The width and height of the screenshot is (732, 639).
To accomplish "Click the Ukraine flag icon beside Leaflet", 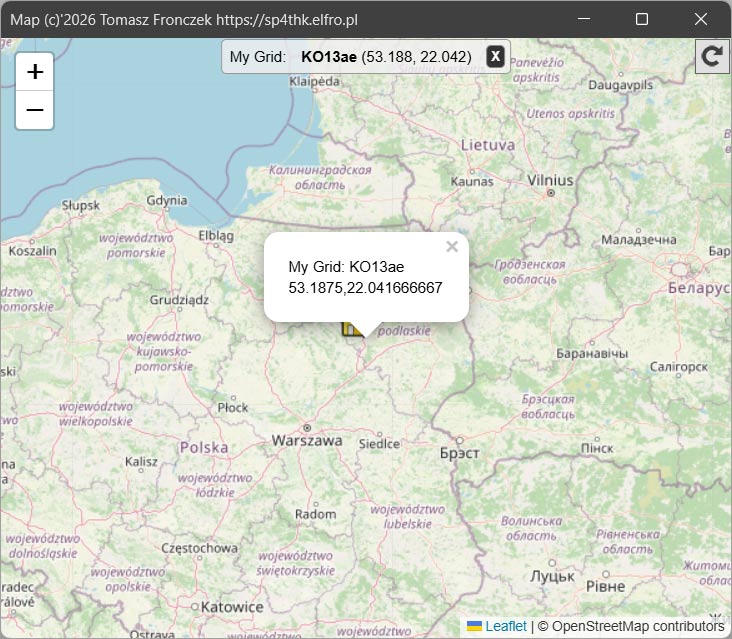I will [x=474, y=626].
